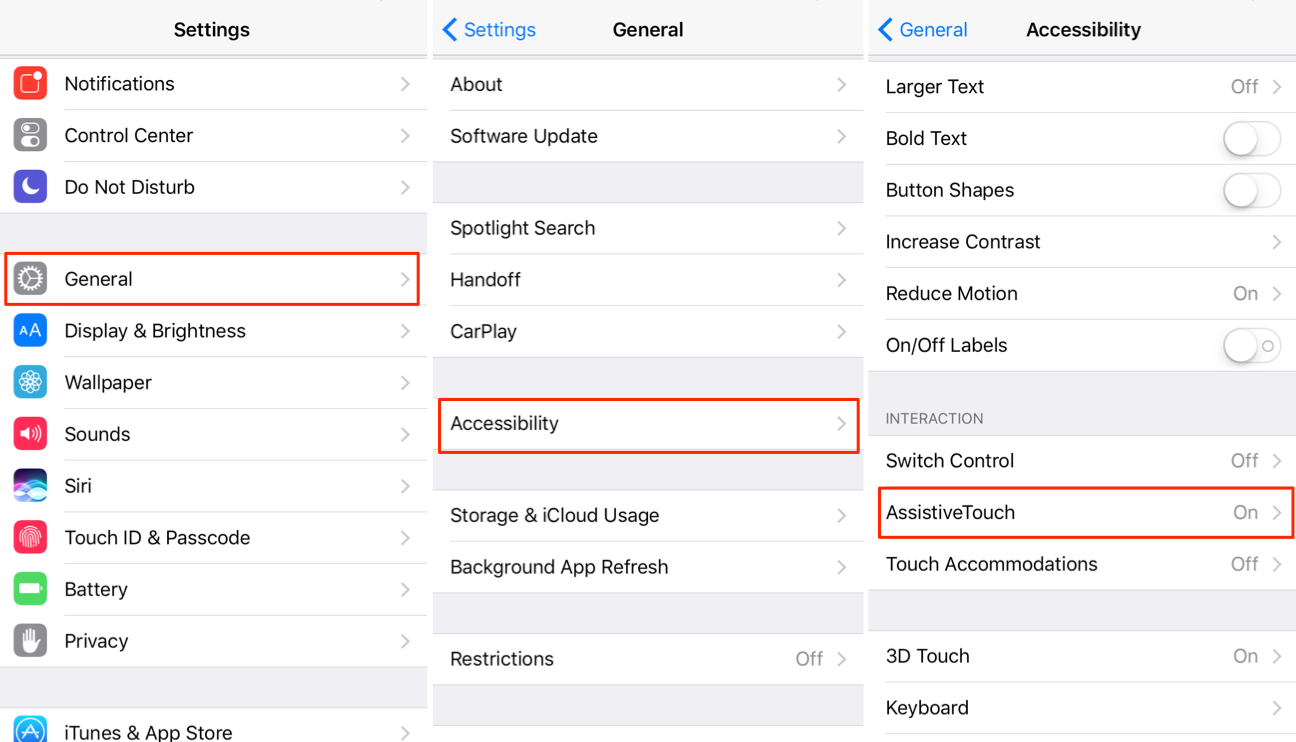This screenshot has width=1296, height=742.
Task: Go back using the General button
Action: point(923,30)
